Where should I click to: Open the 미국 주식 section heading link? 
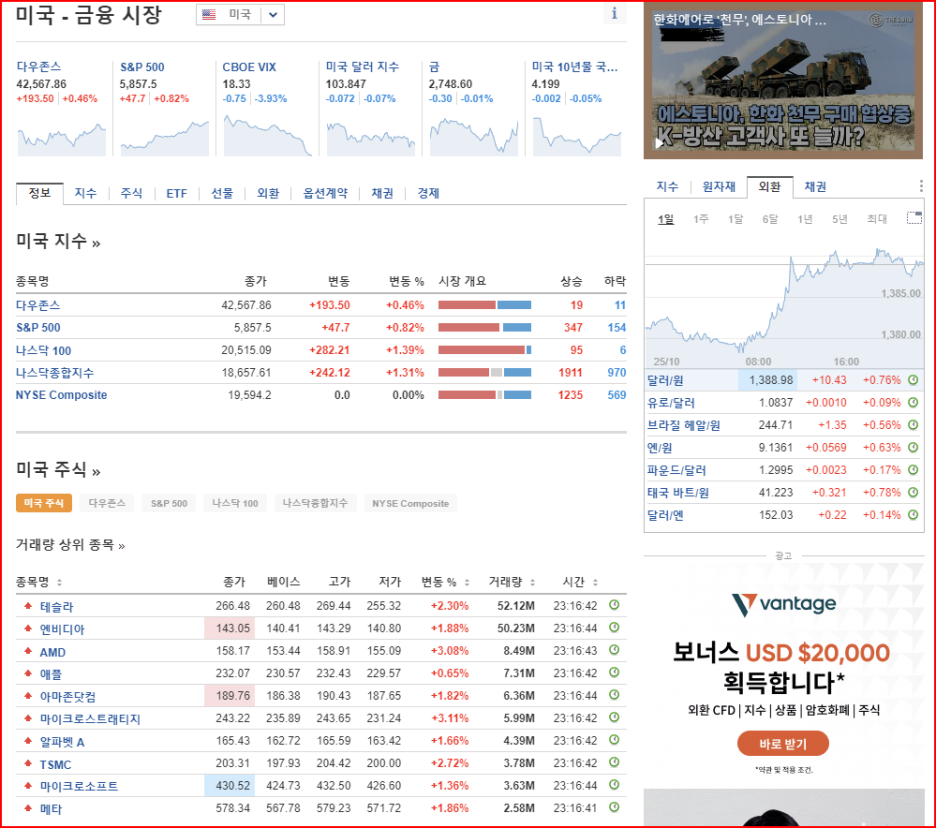click(x=58, y=470)
